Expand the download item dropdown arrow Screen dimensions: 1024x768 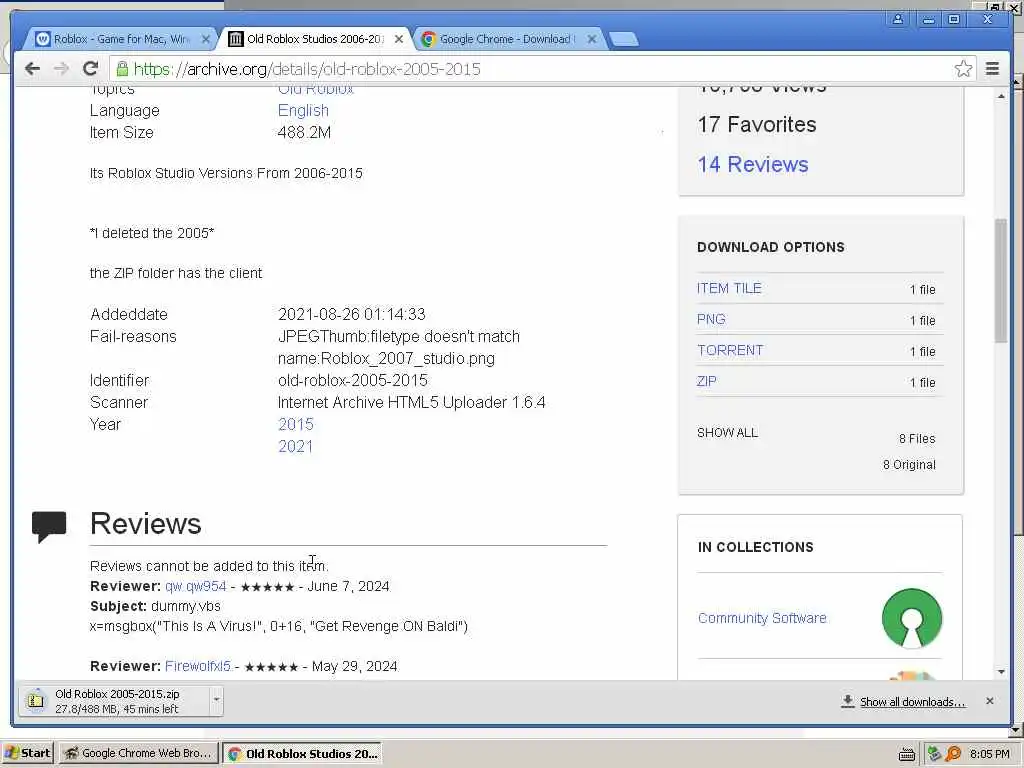coord(216,701)
